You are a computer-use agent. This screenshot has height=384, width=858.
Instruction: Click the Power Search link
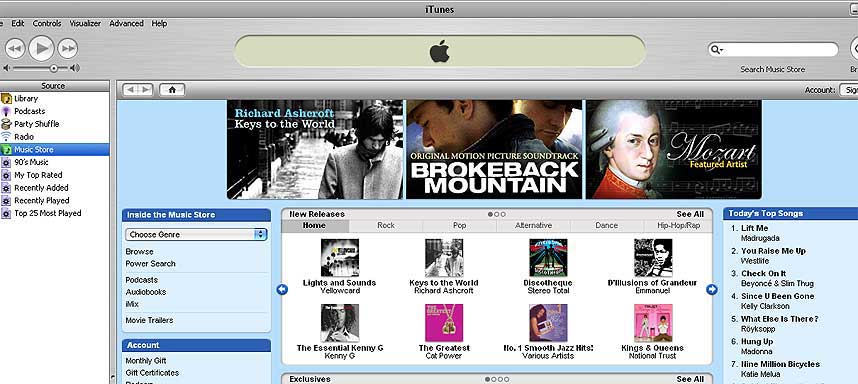click(x=150, y=264)
